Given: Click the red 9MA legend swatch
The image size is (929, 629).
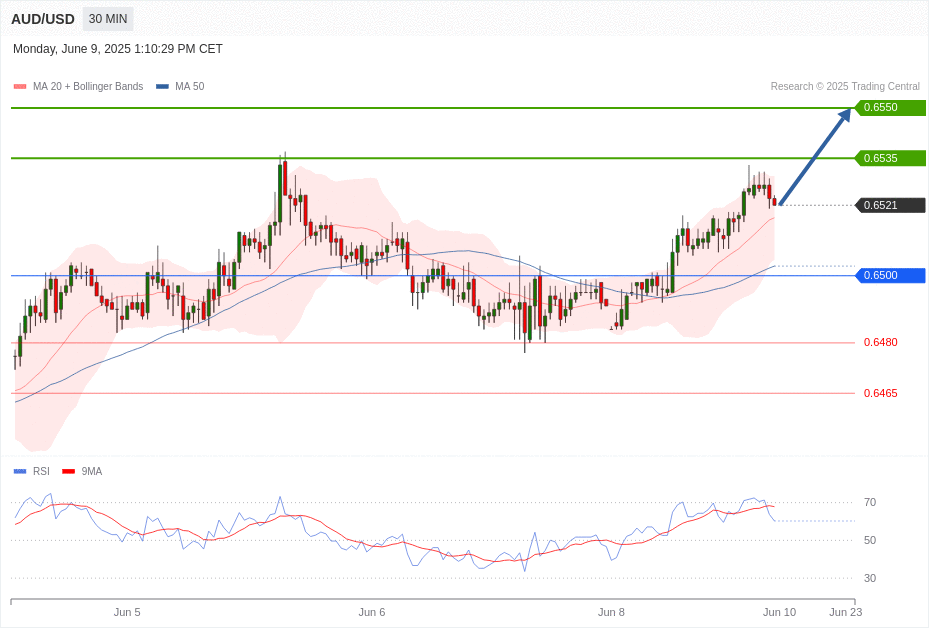Looking at the screenshot, I should (x=69, y=471).
